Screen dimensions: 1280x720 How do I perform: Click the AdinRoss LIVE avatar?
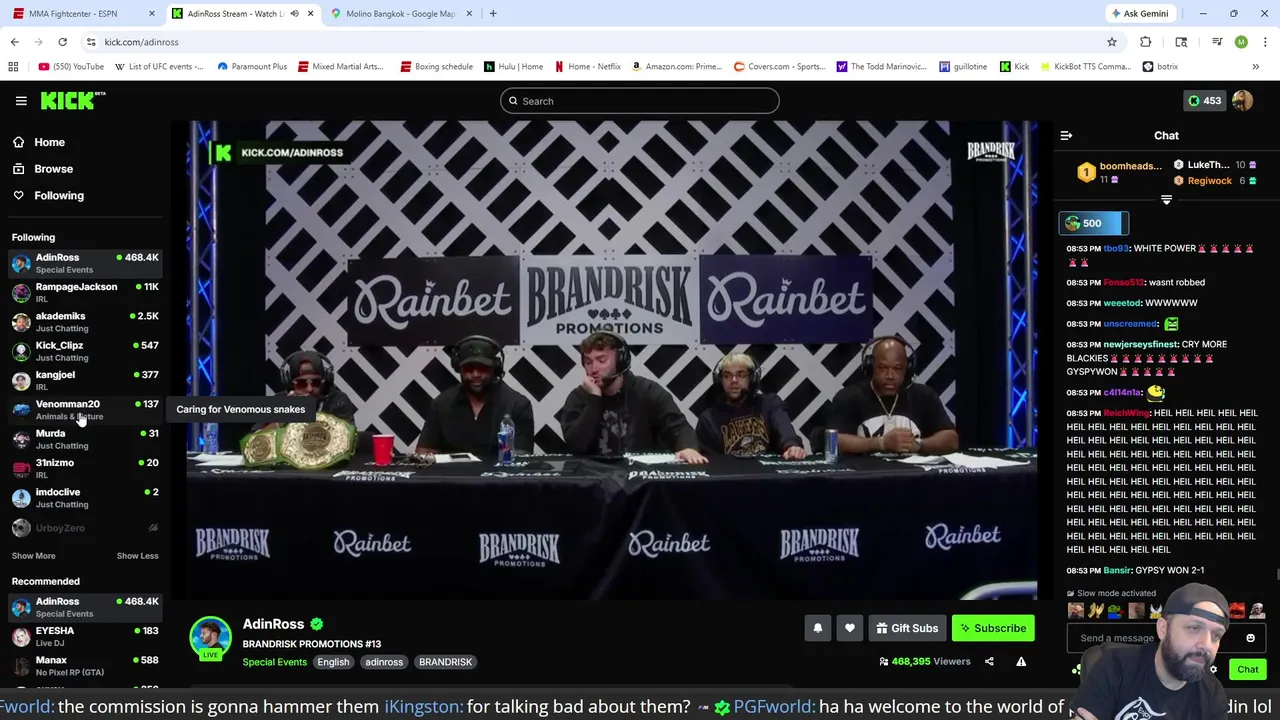tap(210, 639)
